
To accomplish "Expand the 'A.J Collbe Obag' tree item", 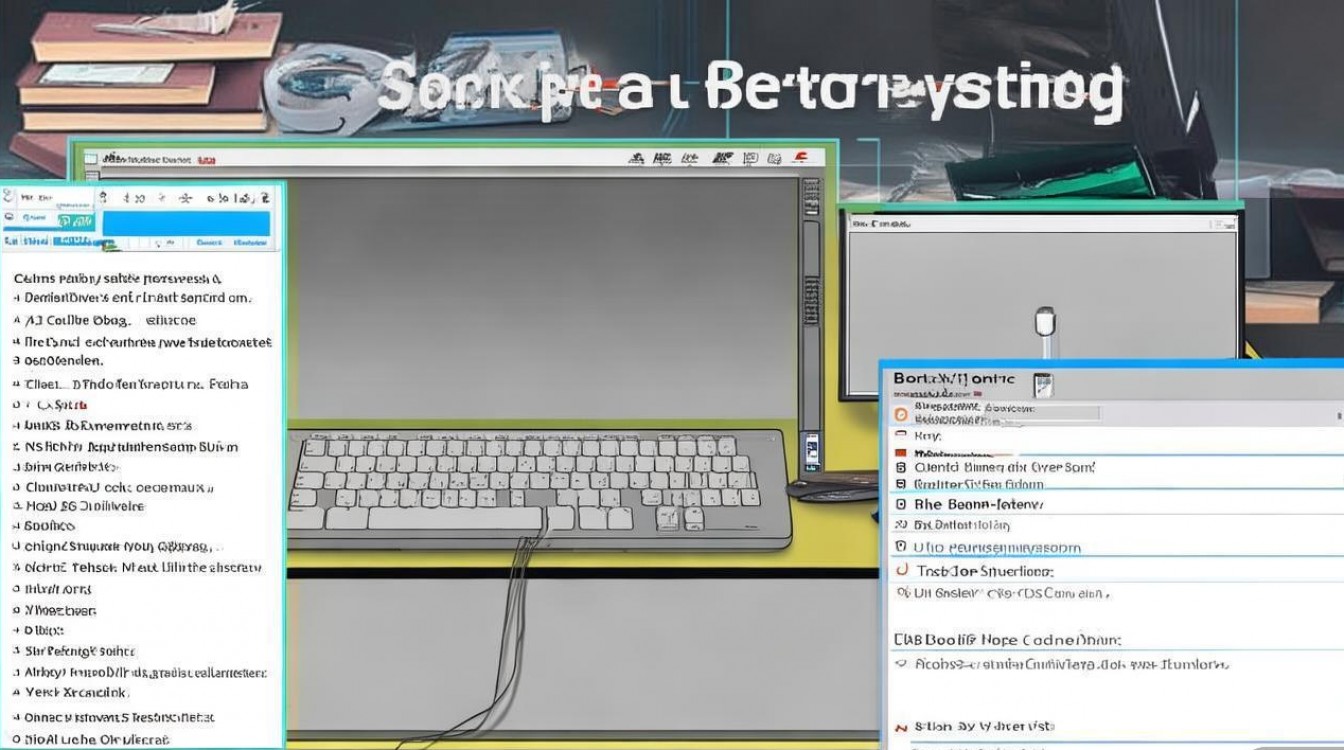I will (x=17, y=321).
